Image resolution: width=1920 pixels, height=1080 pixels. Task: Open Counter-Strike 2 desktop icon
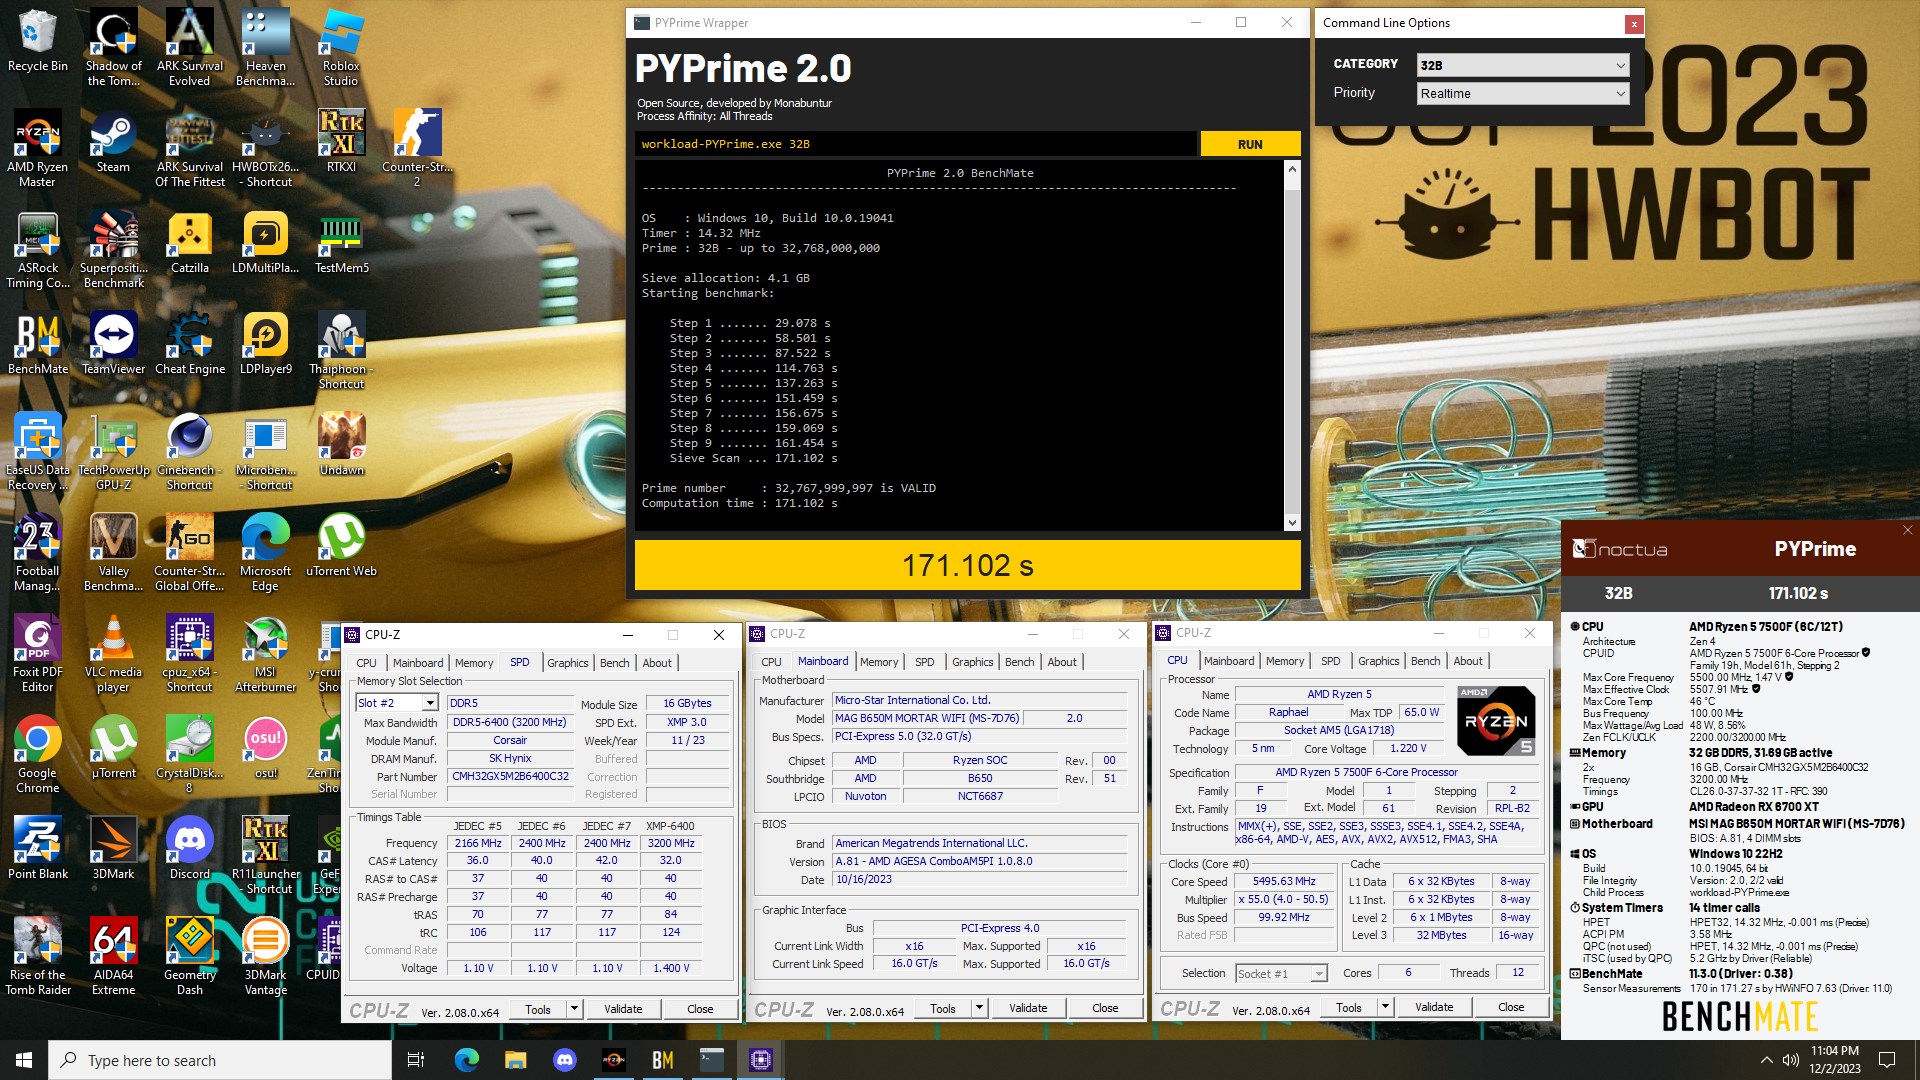(417, 148)
